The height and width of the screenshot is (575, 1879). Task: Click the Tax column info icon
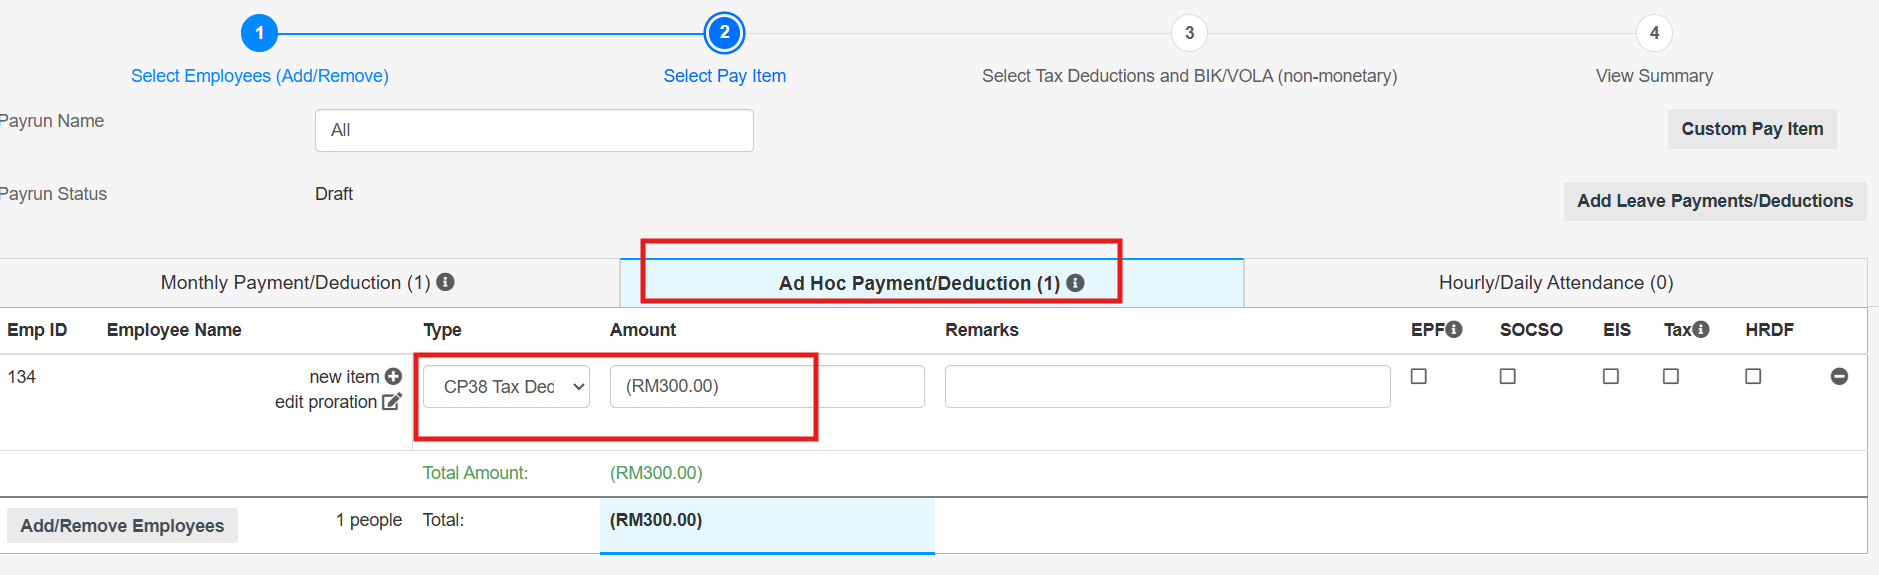click(1701, 329)
